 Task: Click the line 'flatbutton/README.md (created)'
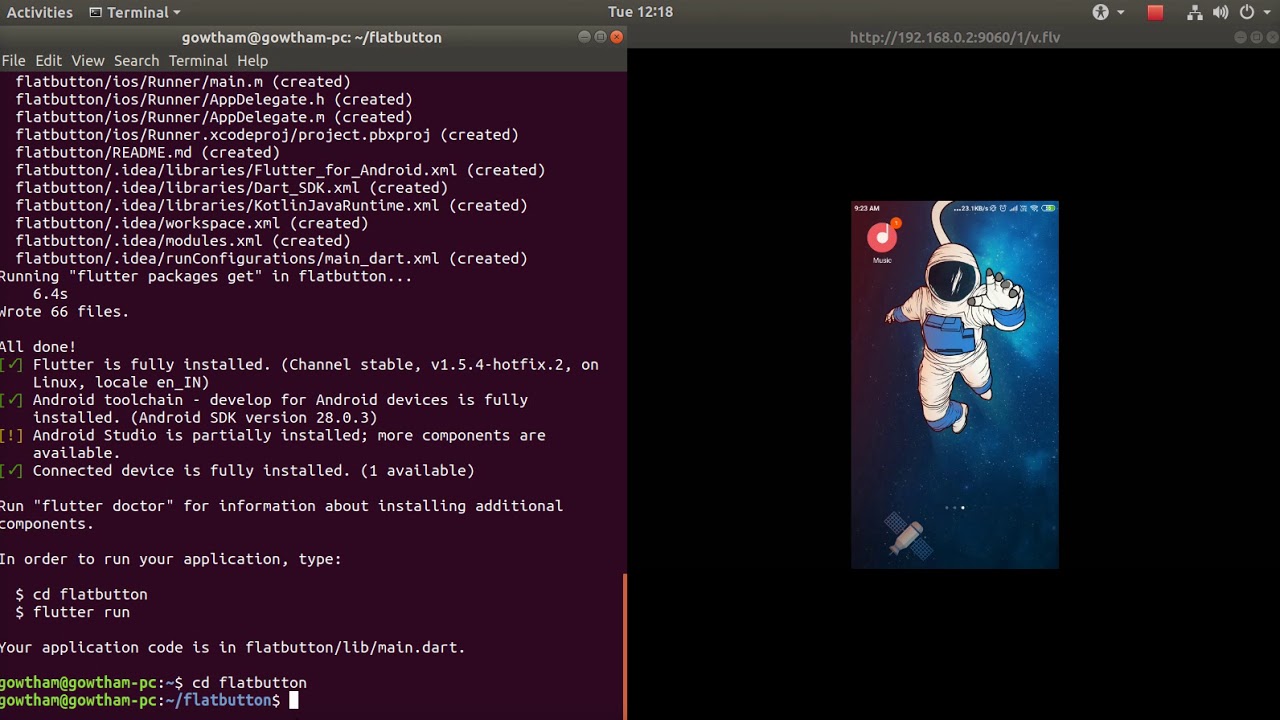[x=148, y=153]
